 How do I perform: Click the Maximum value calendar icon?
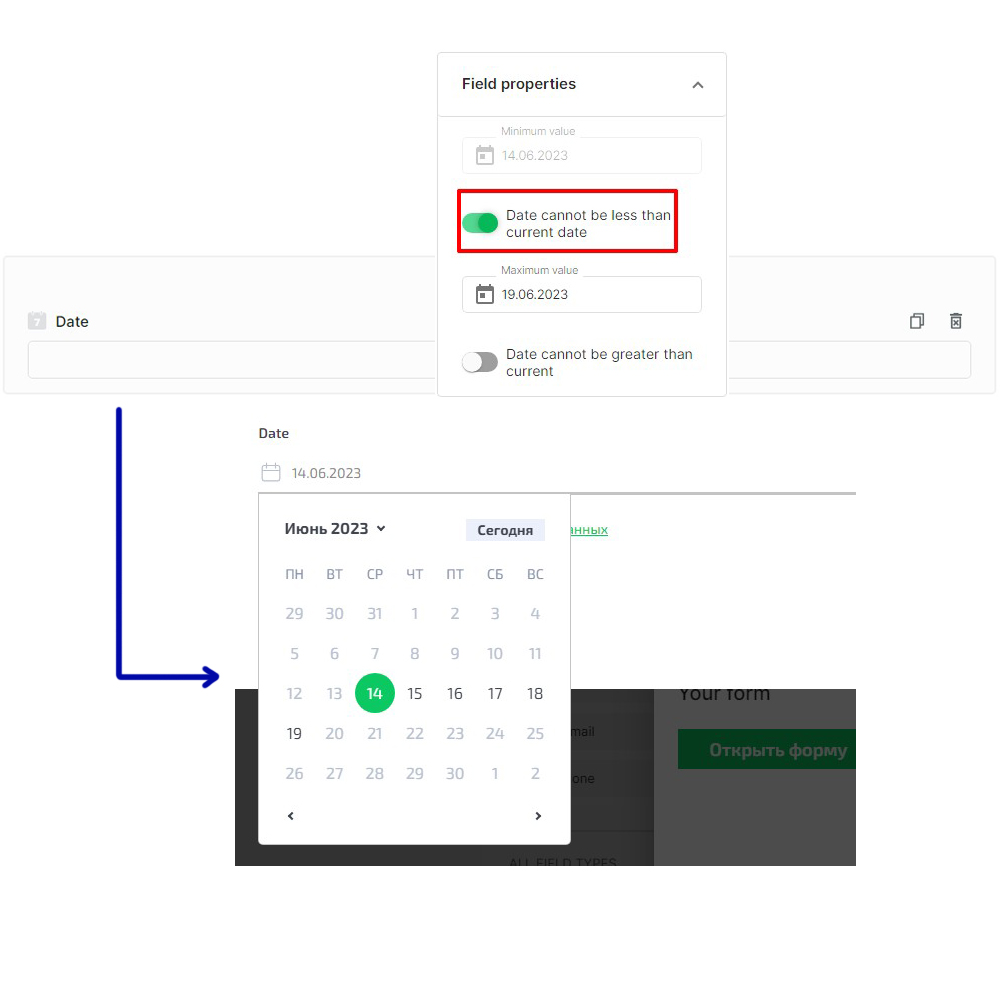[x=485, y=294]
